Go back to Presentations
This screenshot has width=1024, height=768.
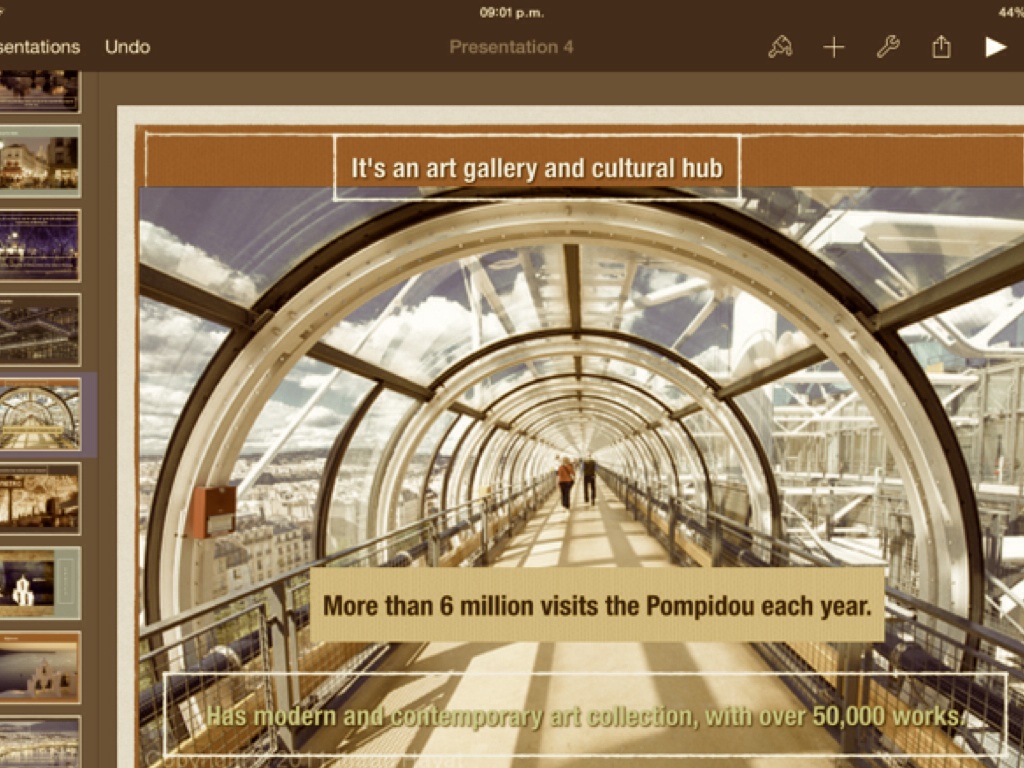pyautogui.click(x=38, y=47)
